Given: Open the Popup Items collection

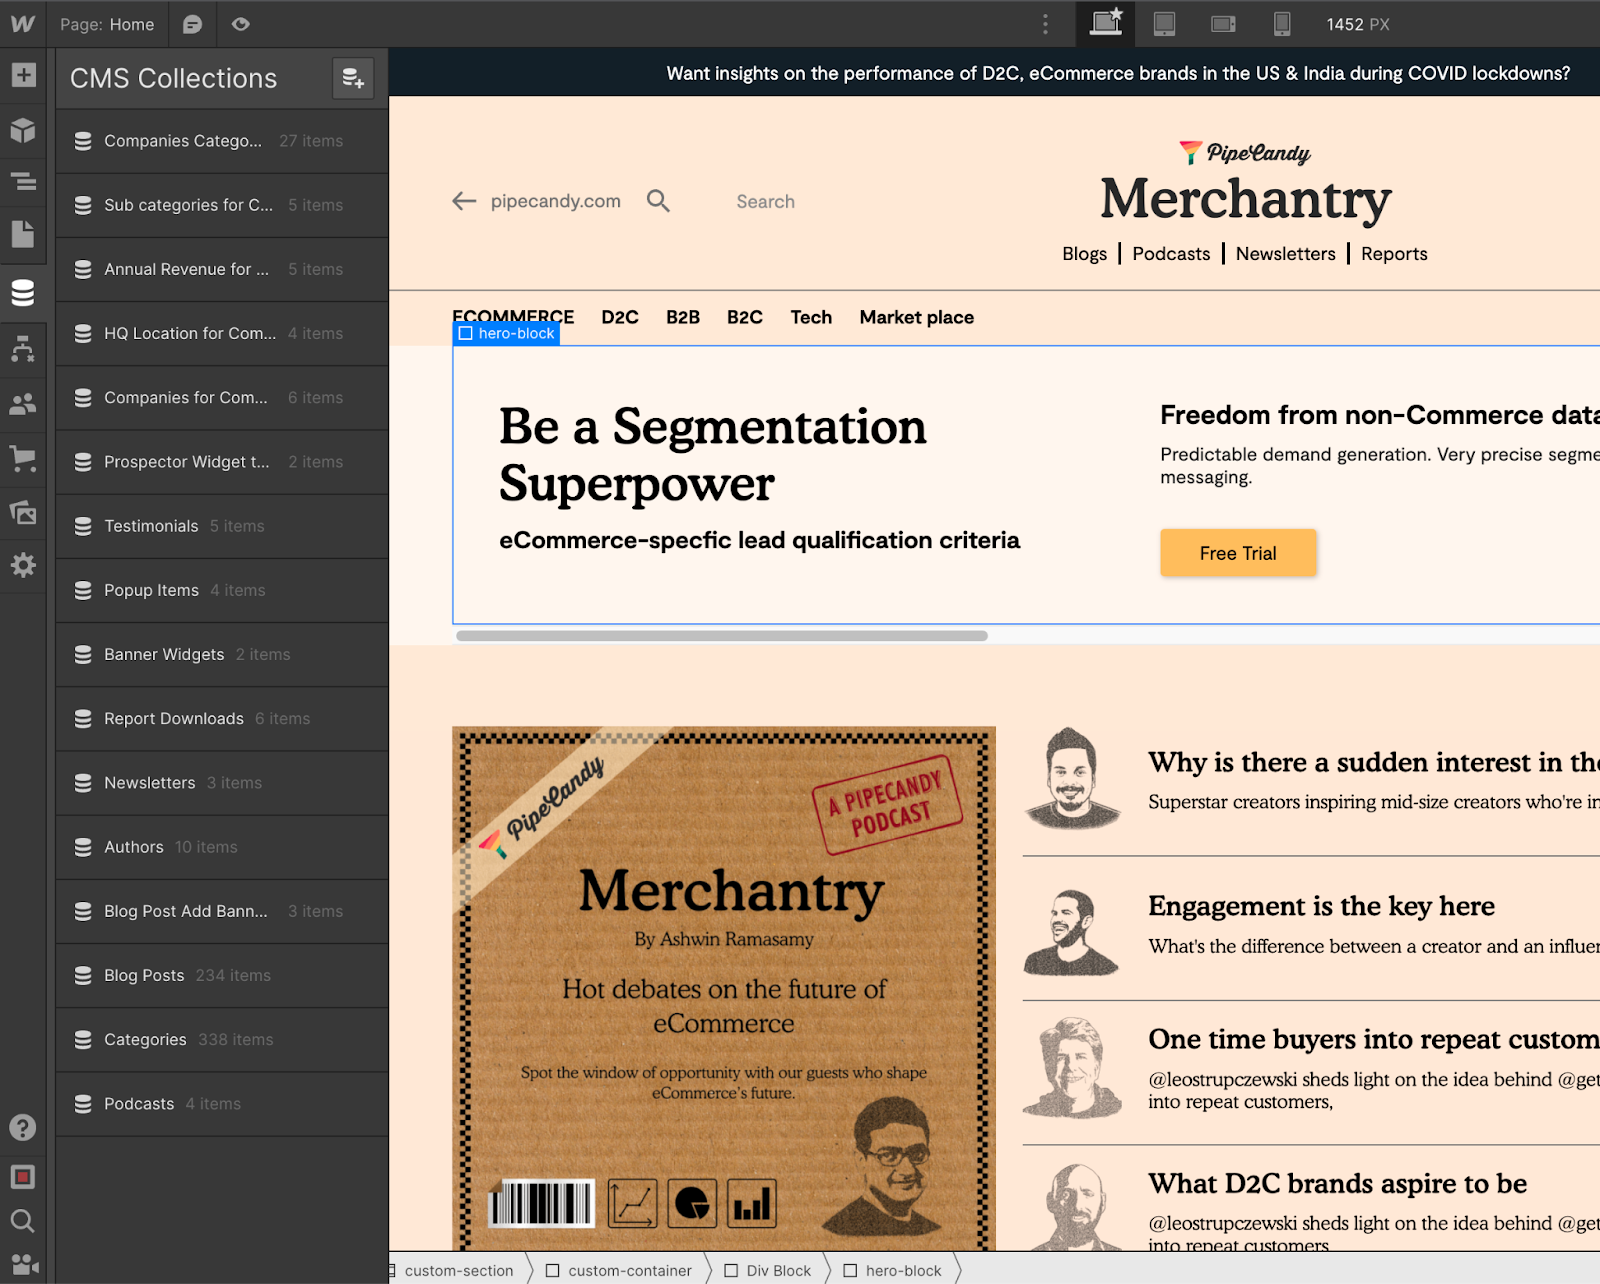Looking at the screenshot, I should click(222, 590).
